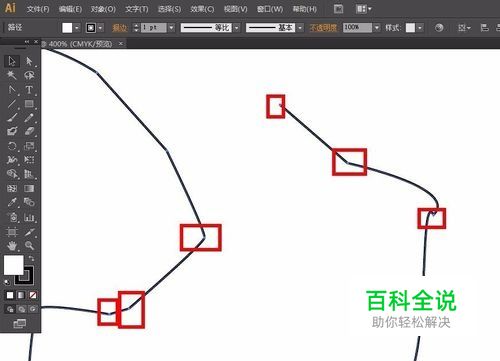Open the 对象(O) menu

[x=103, y=9]
